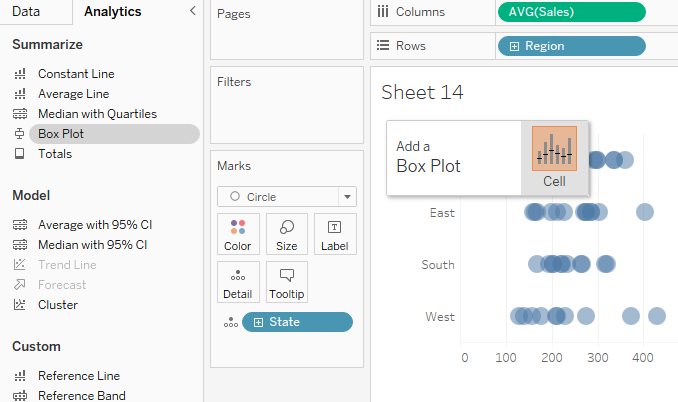The image size is (678, 402).
Task: Expand the Region pill on Rows
Action: pyautogui.click(x=514, y=46)
